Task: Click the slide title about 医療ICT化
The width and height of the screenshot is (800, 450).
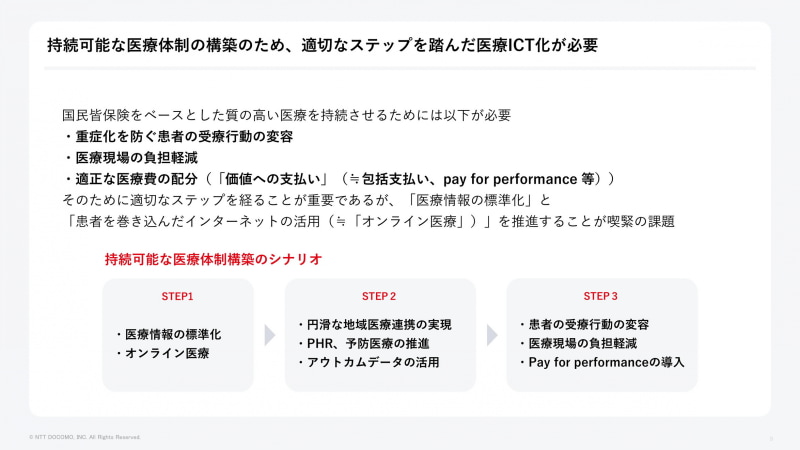Action: tap(323, 47)
